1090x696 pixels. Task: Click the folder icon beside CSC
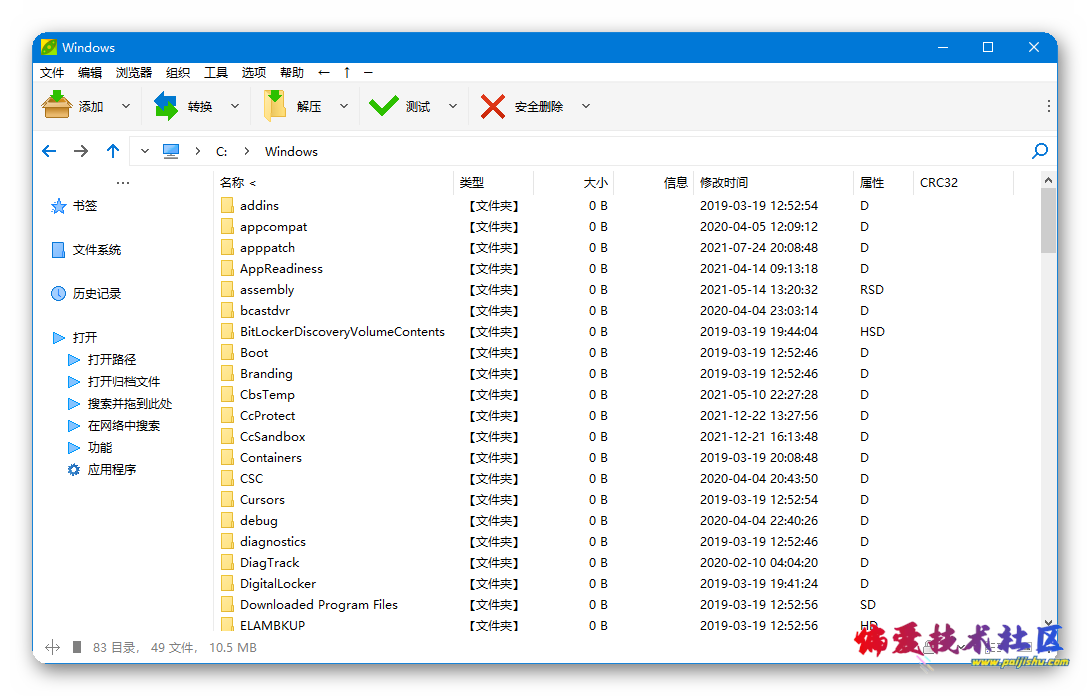[227, 478]
